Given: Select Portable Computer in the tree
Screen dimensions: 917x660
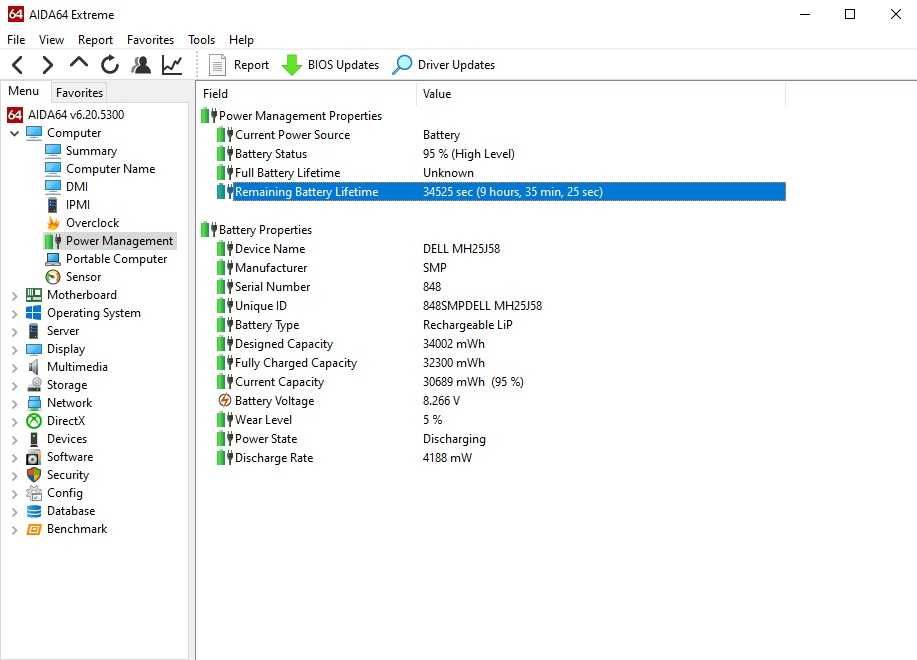Looking at the screenshot, I should coord(116,259).
